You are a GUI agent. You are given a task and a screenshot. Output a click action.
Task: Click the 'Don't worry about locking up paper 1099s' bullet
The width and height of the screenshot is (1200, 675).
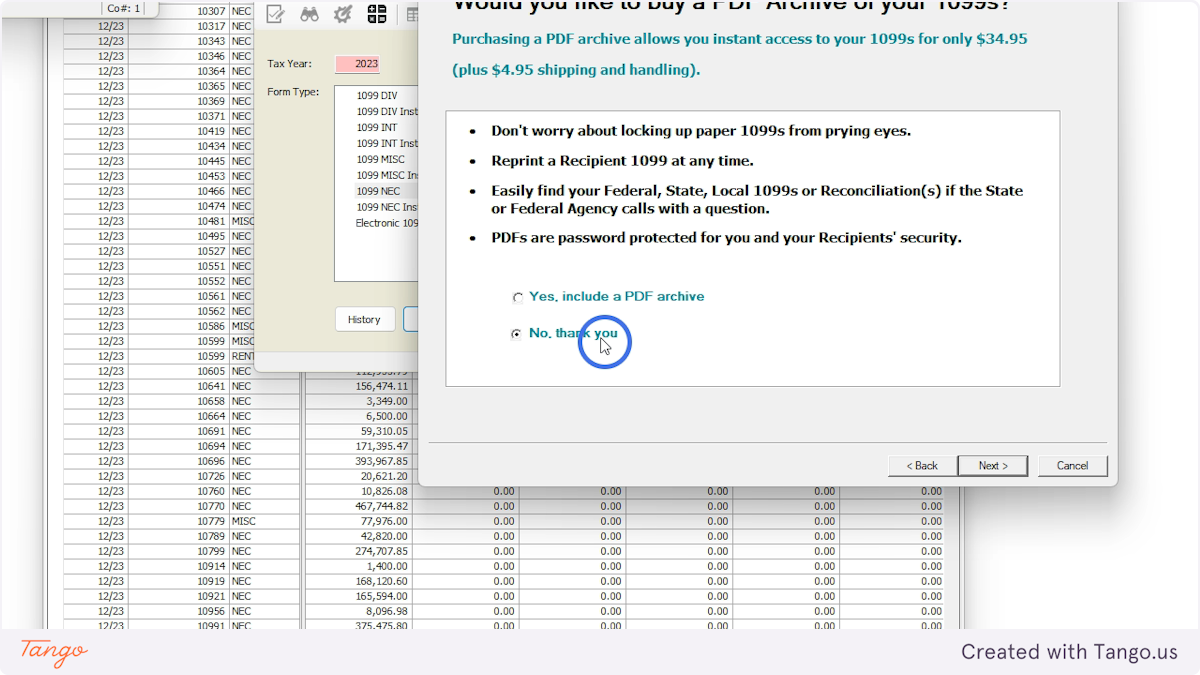point(701,131)
